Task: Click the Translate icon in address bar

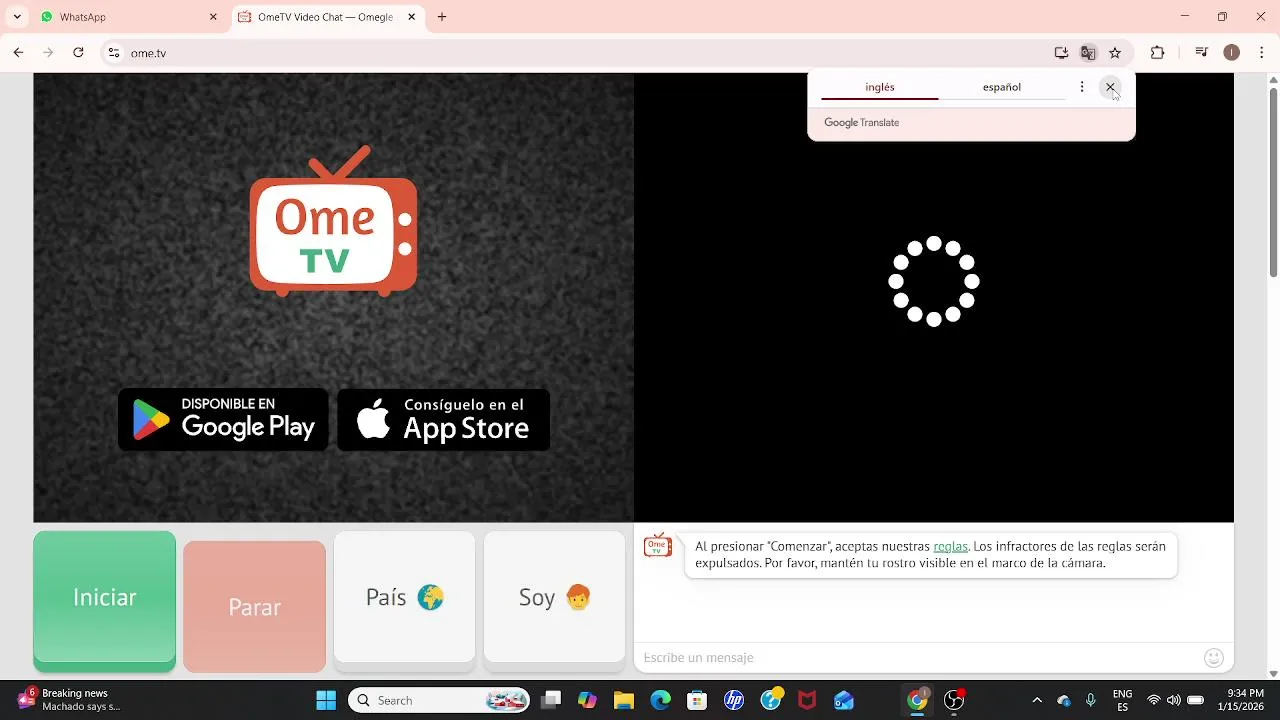Action: pos(1088,53)
